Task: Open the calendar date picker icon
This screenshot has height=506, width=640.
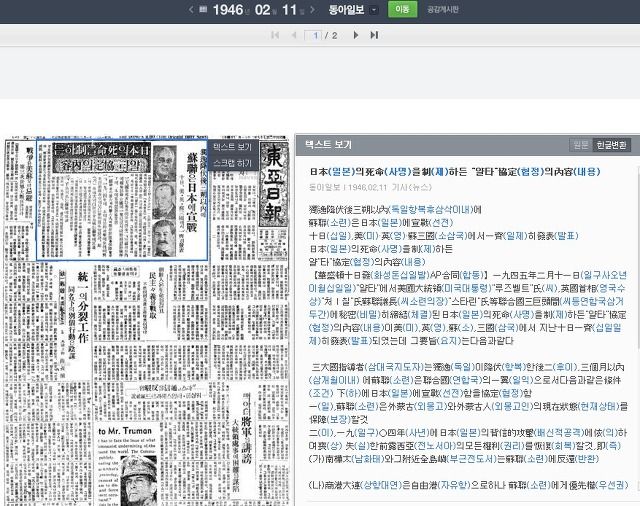Action: point(203,9)
